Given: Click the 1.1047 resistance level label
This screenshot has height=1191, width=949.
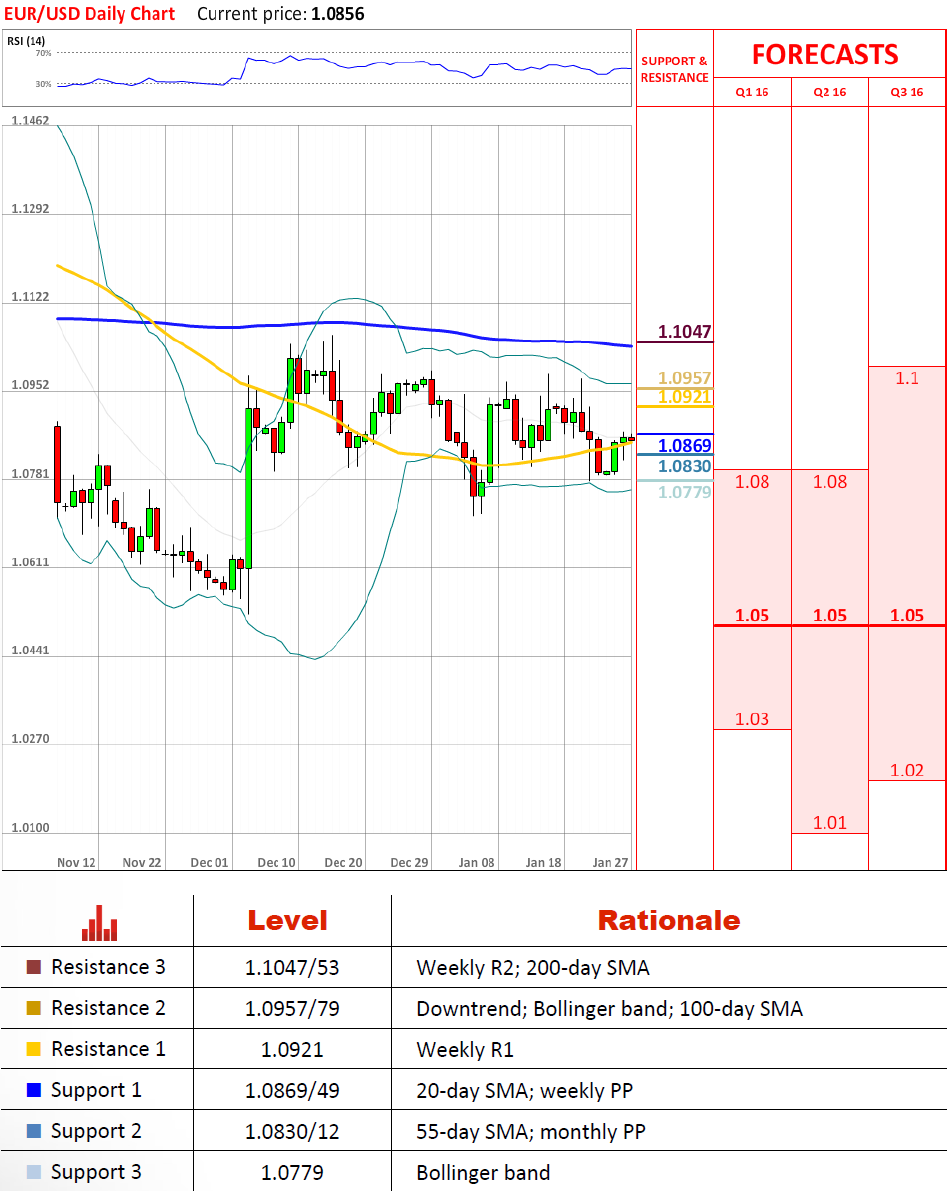Looking at the screenshot, I should click(x=685, y=332).
